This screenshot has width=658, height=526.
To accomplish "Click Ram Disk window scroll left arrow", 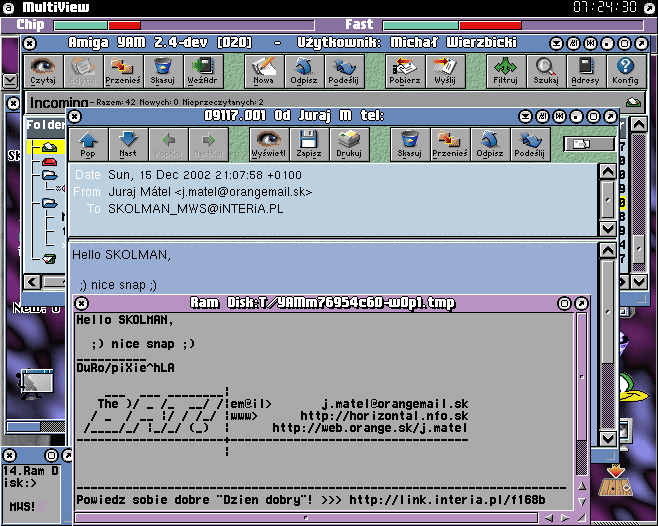I will (x=548, y=518).
